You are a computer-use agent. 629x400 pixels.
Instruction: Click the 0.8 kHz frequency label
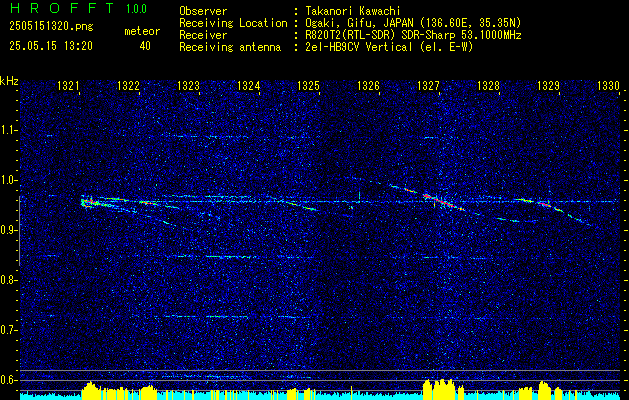pyautogui.click(x=9, y=280)
